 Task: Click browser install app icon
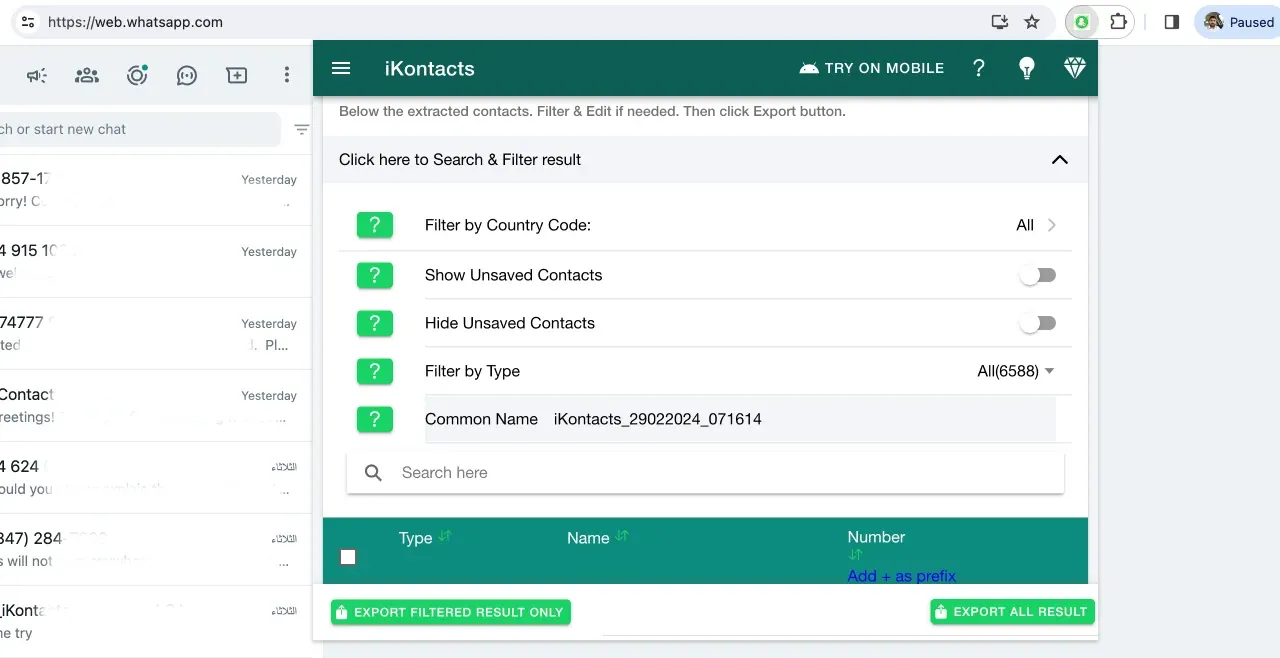999,22
